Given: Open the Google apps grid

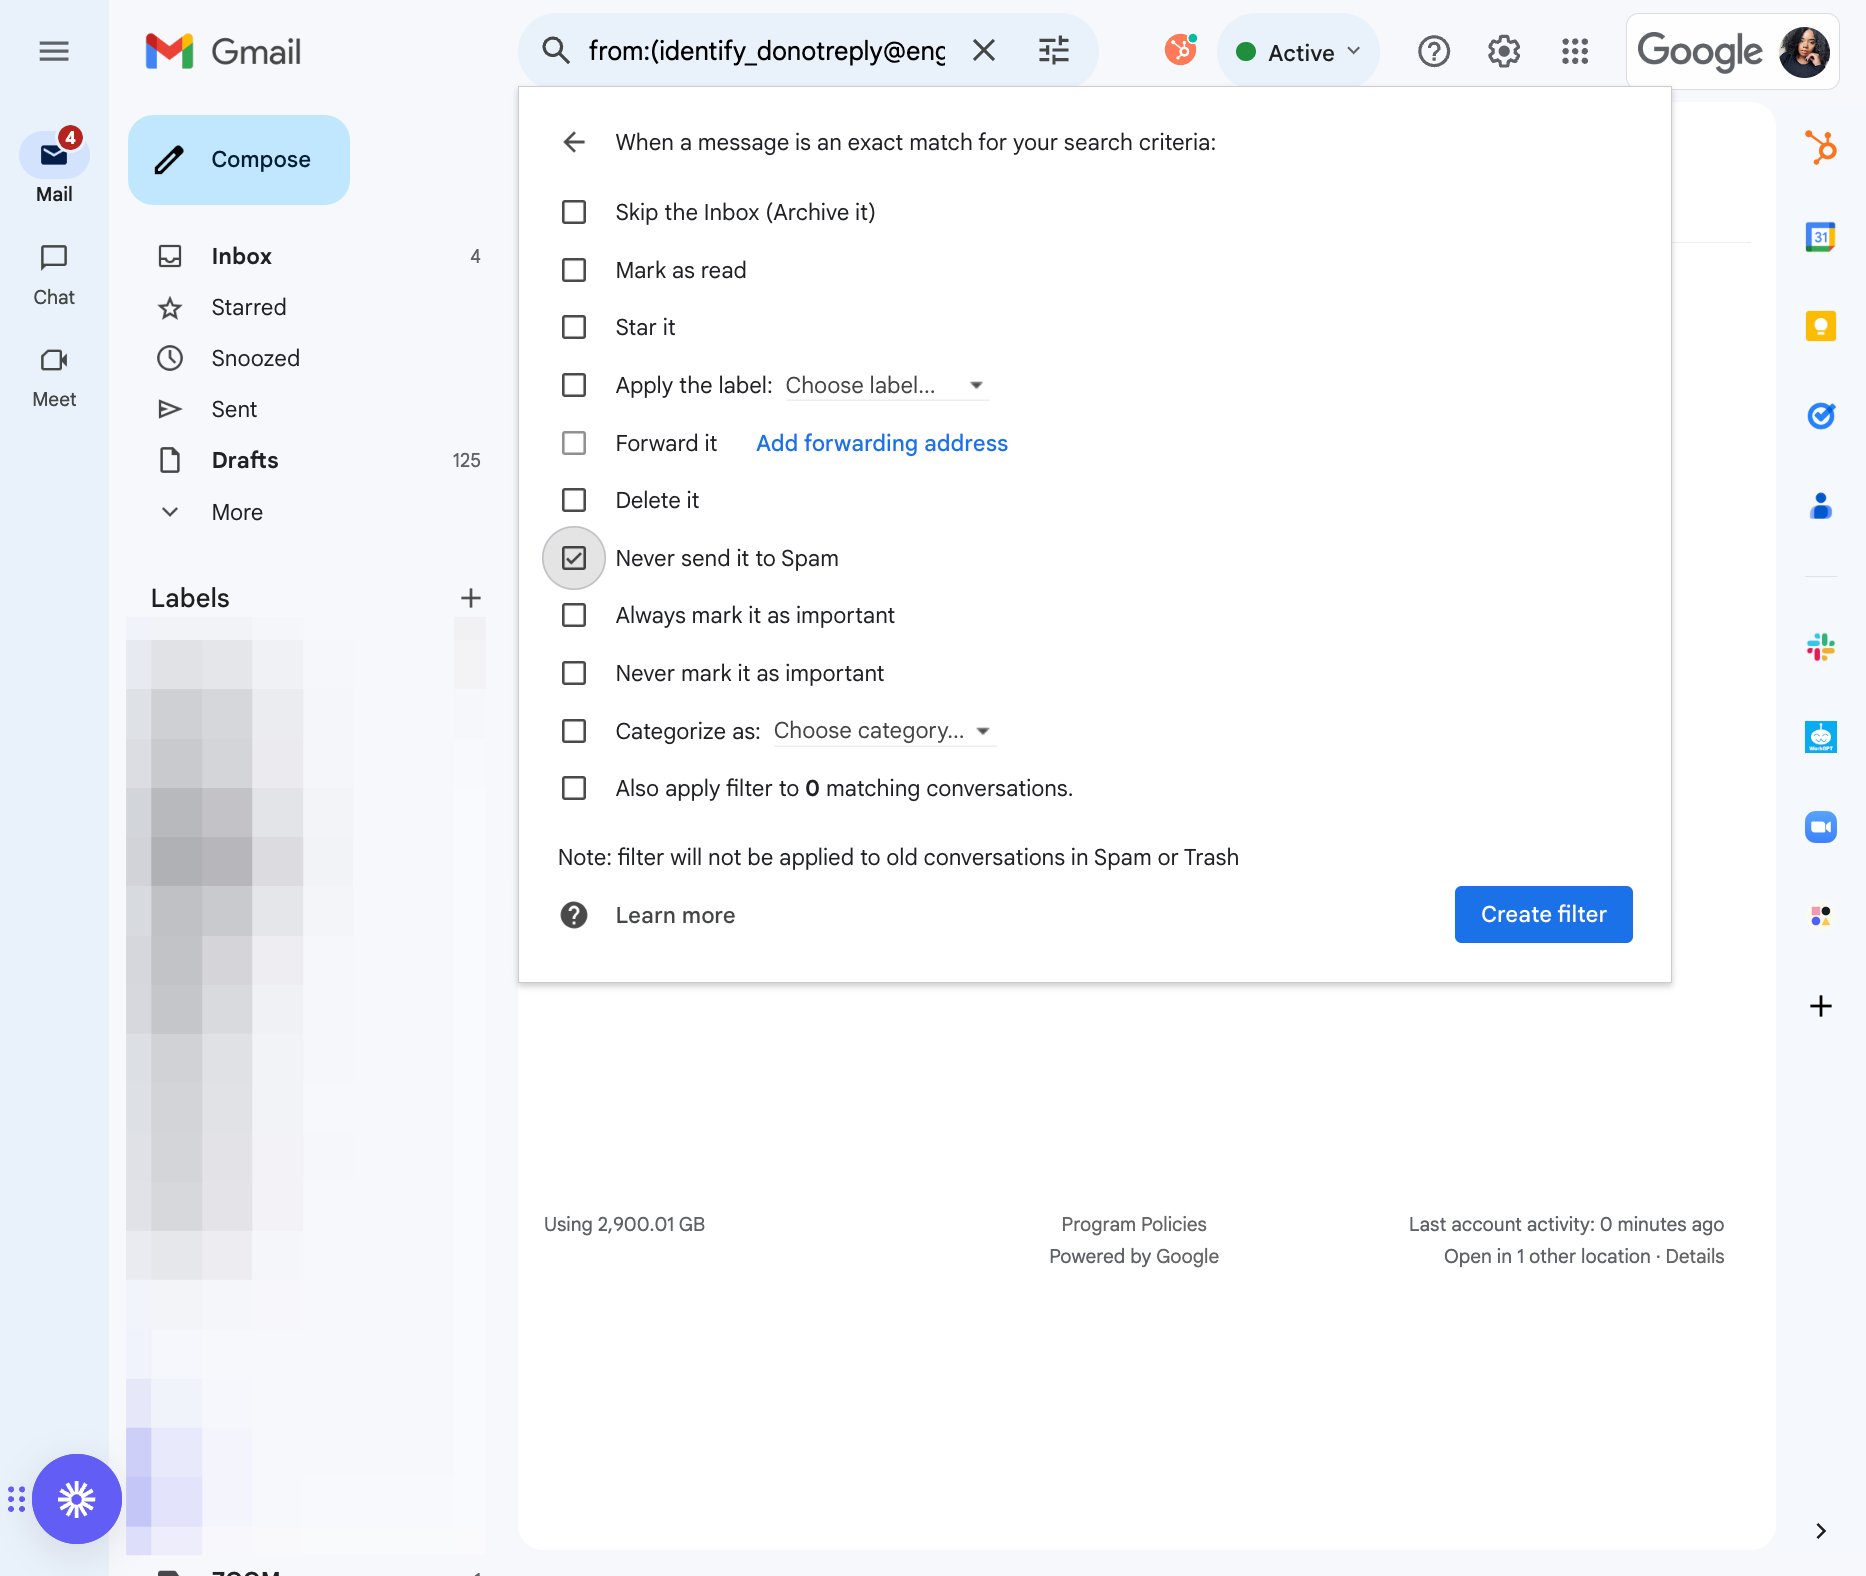Looking at the screenshot, I should point(1575,51).
